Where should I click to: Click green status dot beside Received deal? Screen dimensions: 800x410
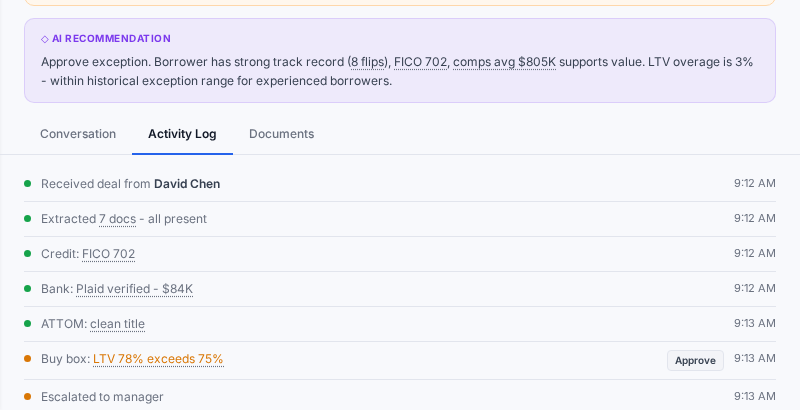[x=28, y=184]
